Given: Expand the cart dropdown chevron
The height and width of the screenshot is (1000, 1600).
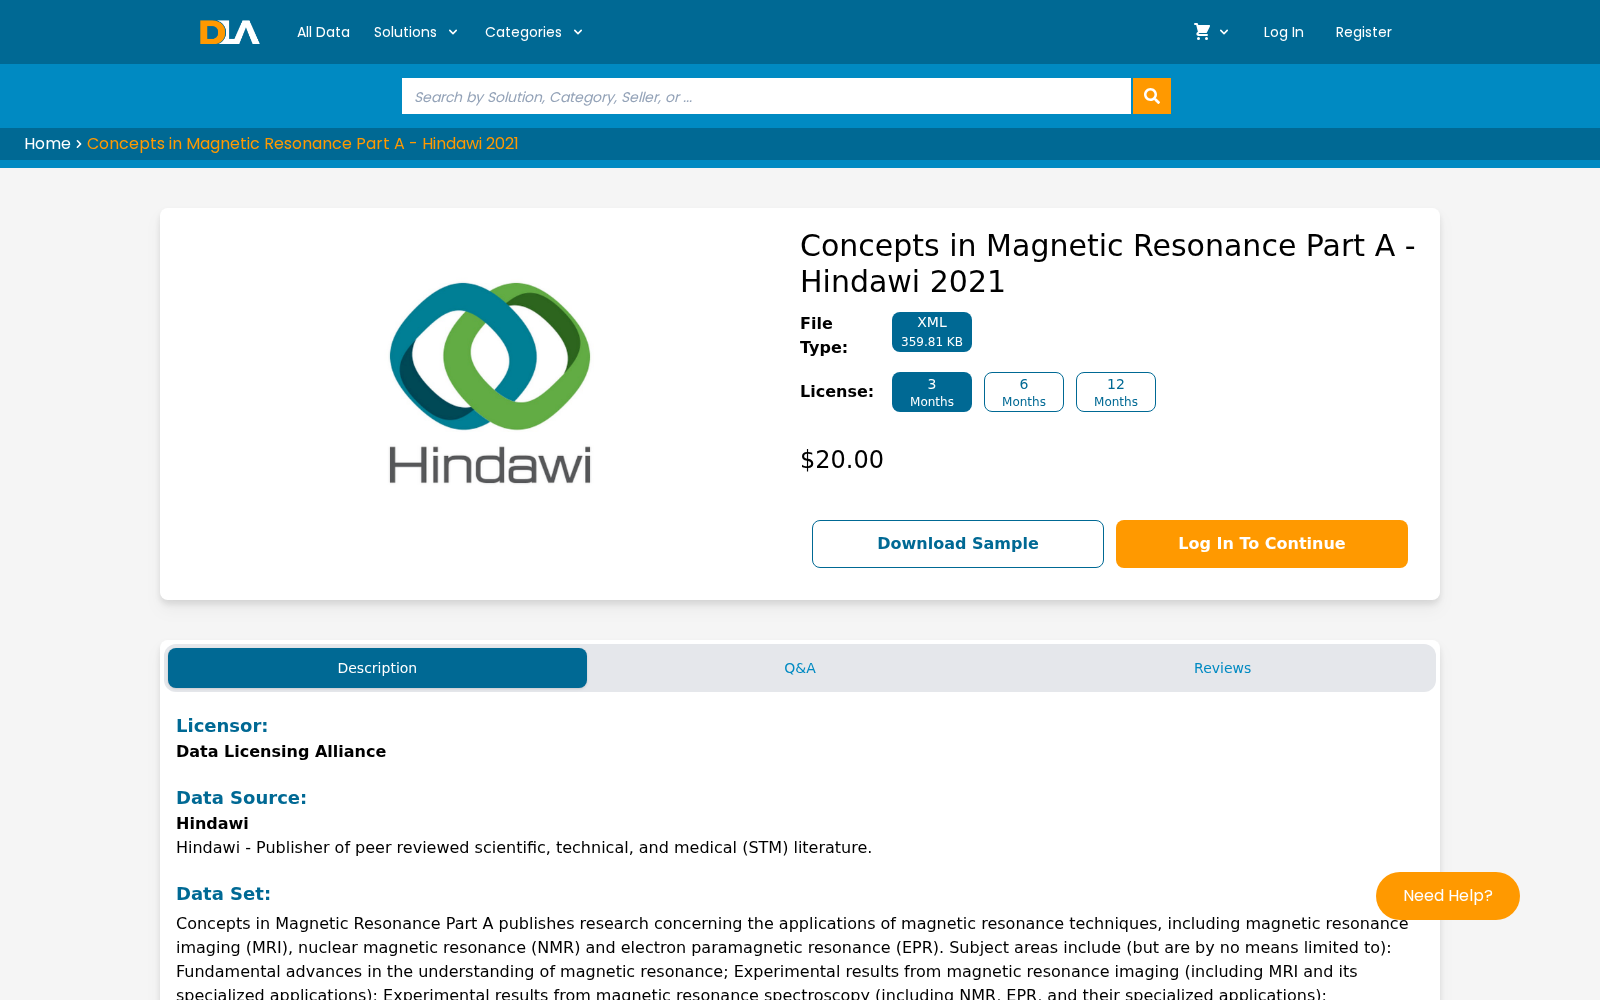Looking at the screenshot, I should [x=1224, y=32].
